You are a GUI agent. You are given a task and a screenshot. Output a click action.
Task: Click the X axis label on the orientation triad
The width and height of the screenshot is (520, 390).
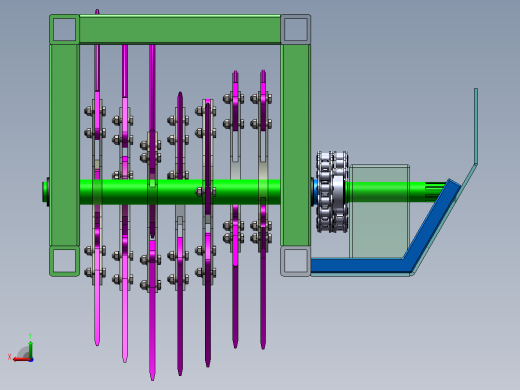click(x=9, y=357)
